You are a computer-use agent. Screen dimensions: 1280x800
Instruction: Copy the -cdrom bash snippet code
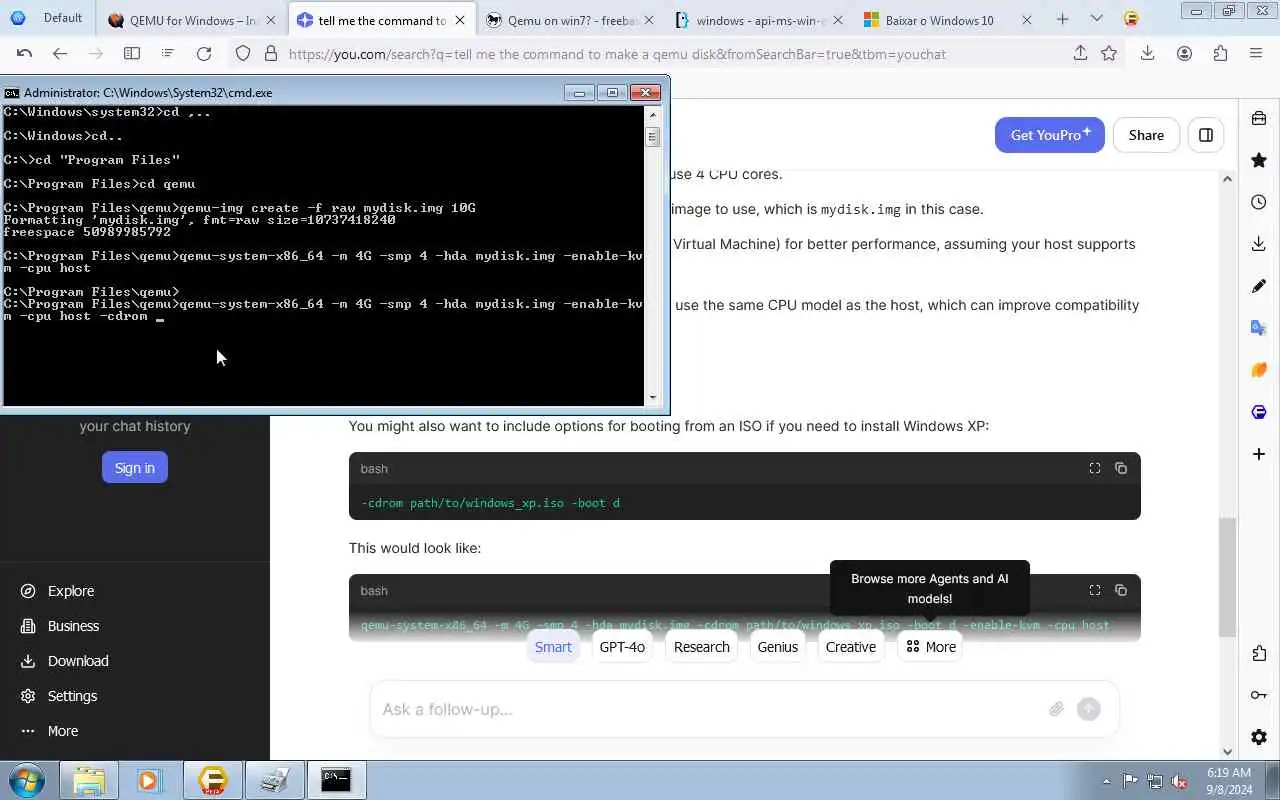coord(1121,468)
